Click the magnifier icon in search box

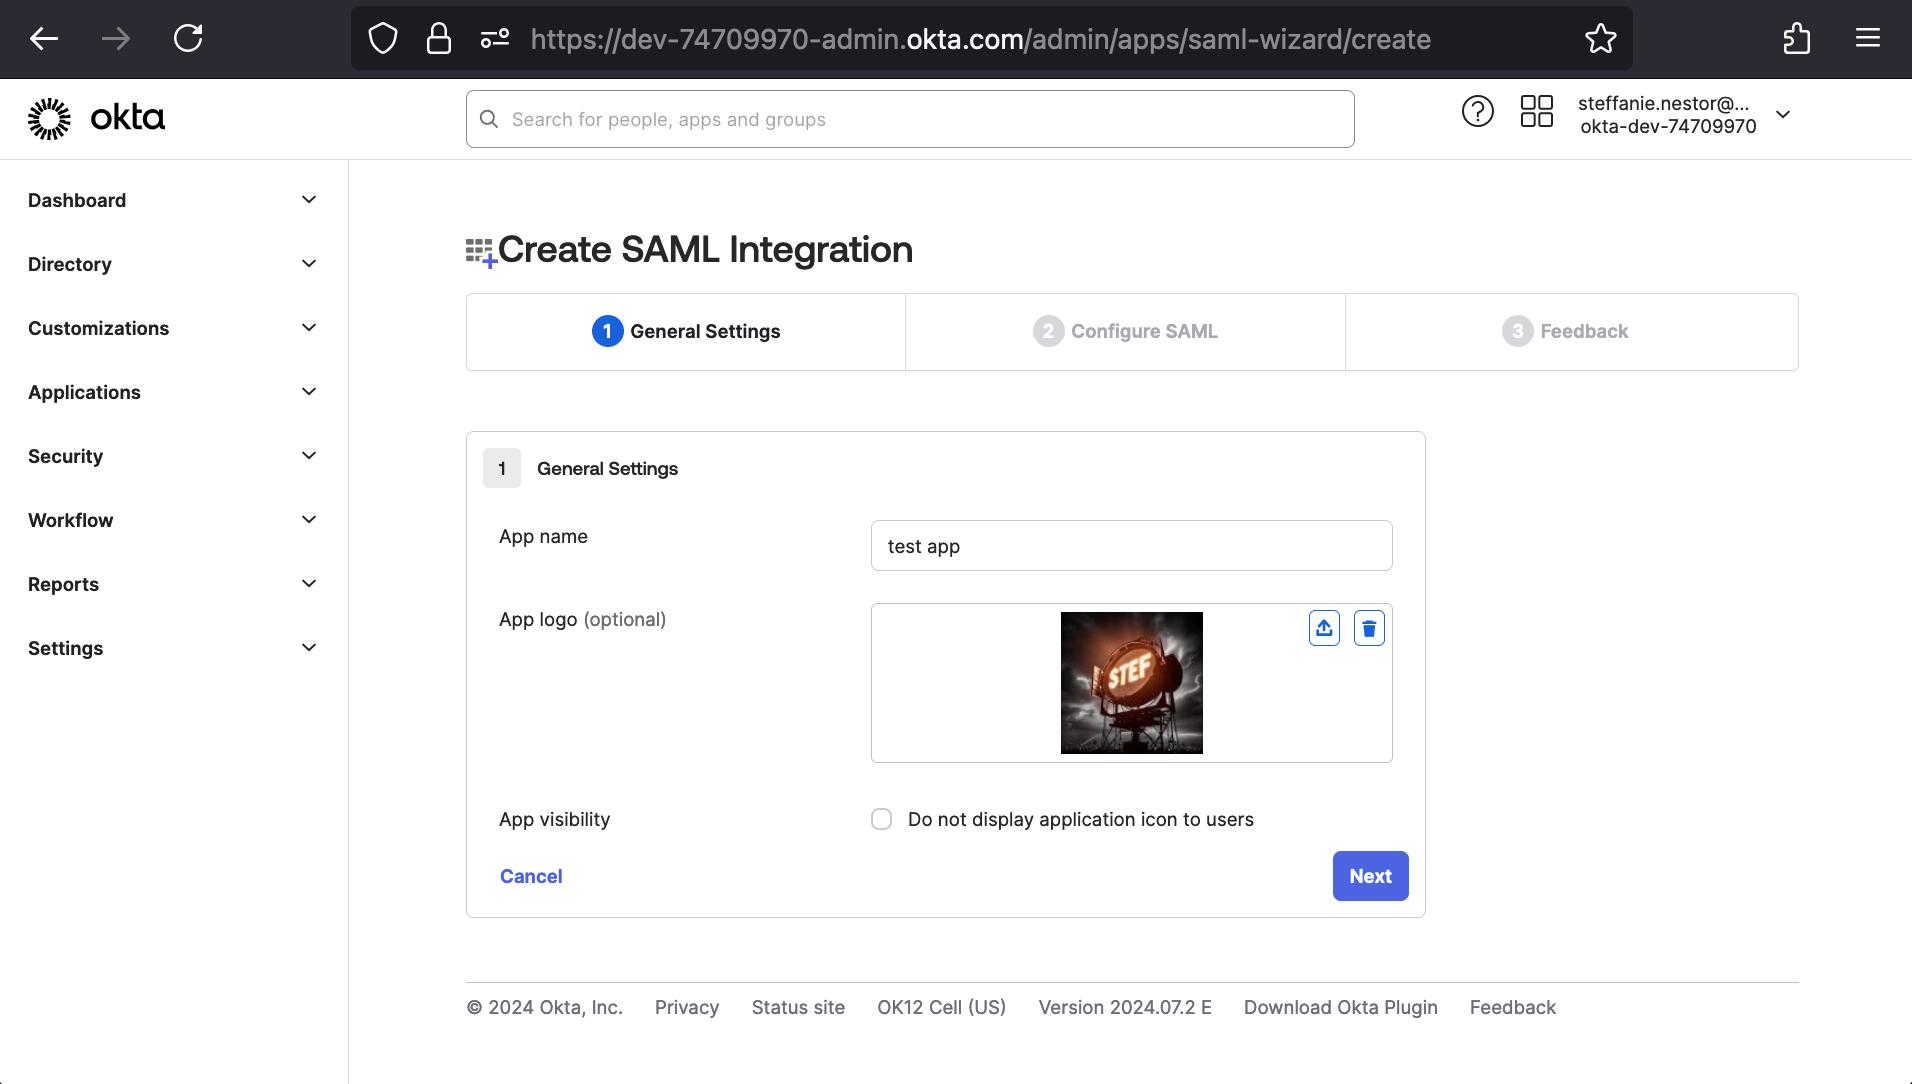point(489,119)
